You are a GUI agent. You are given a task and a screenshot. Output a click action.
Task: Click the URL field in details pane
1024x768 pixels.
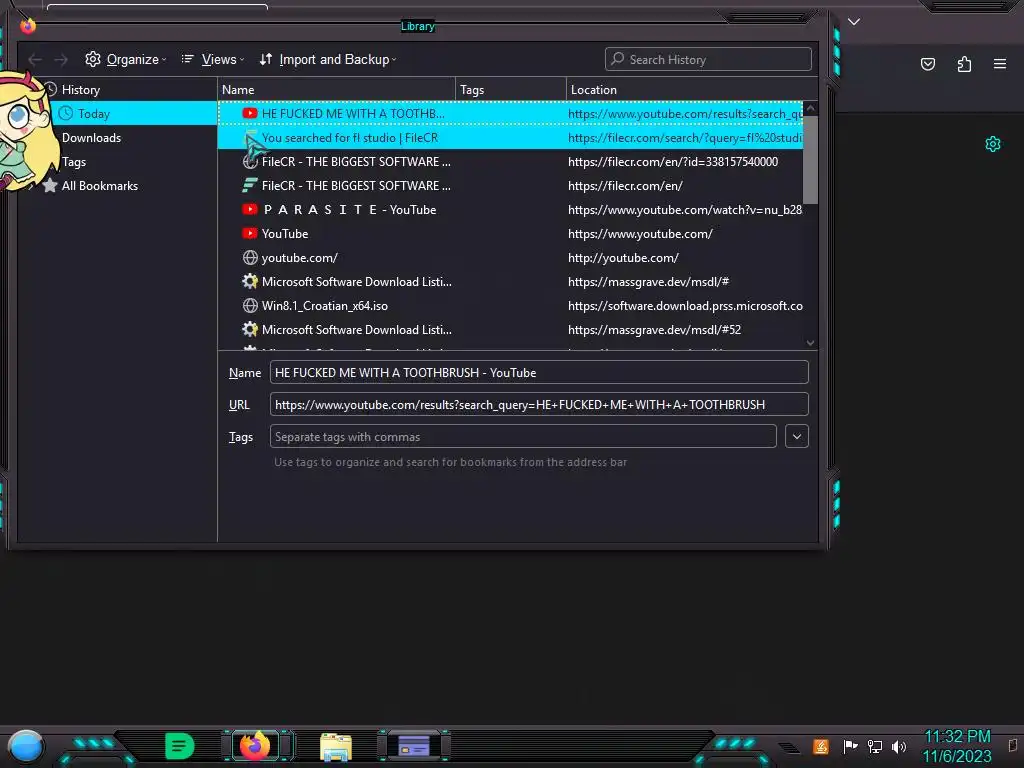539,405
